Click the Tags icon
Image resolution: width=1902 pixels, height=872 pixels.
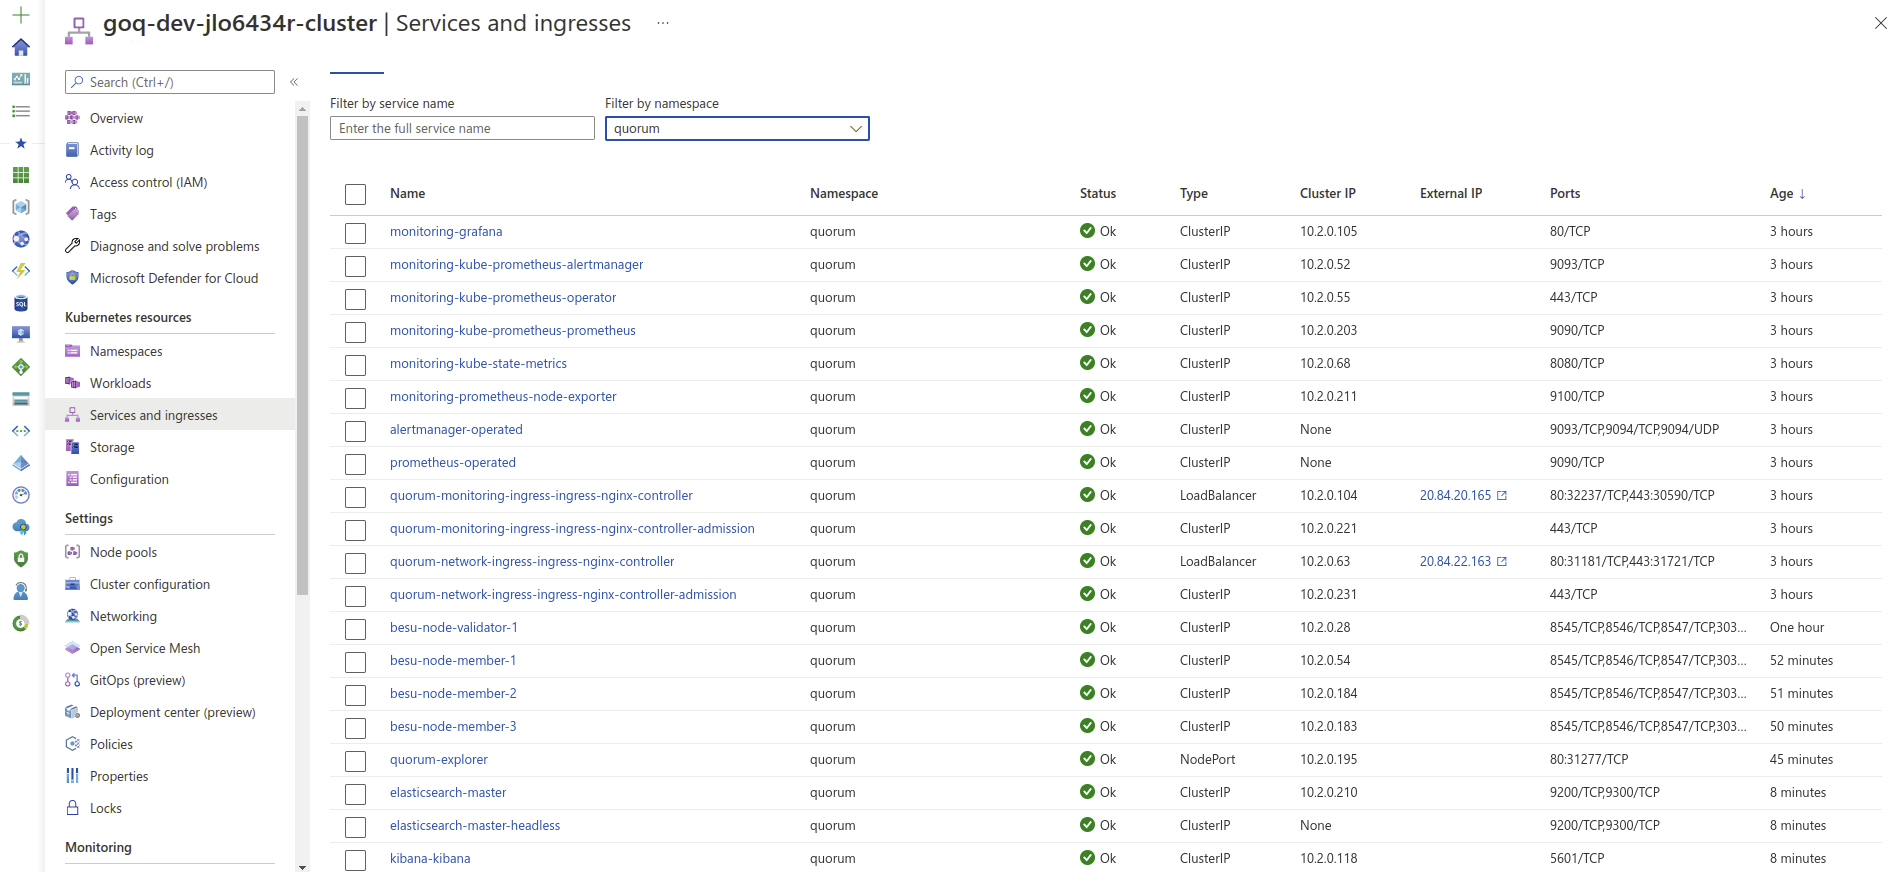point(72,214)
